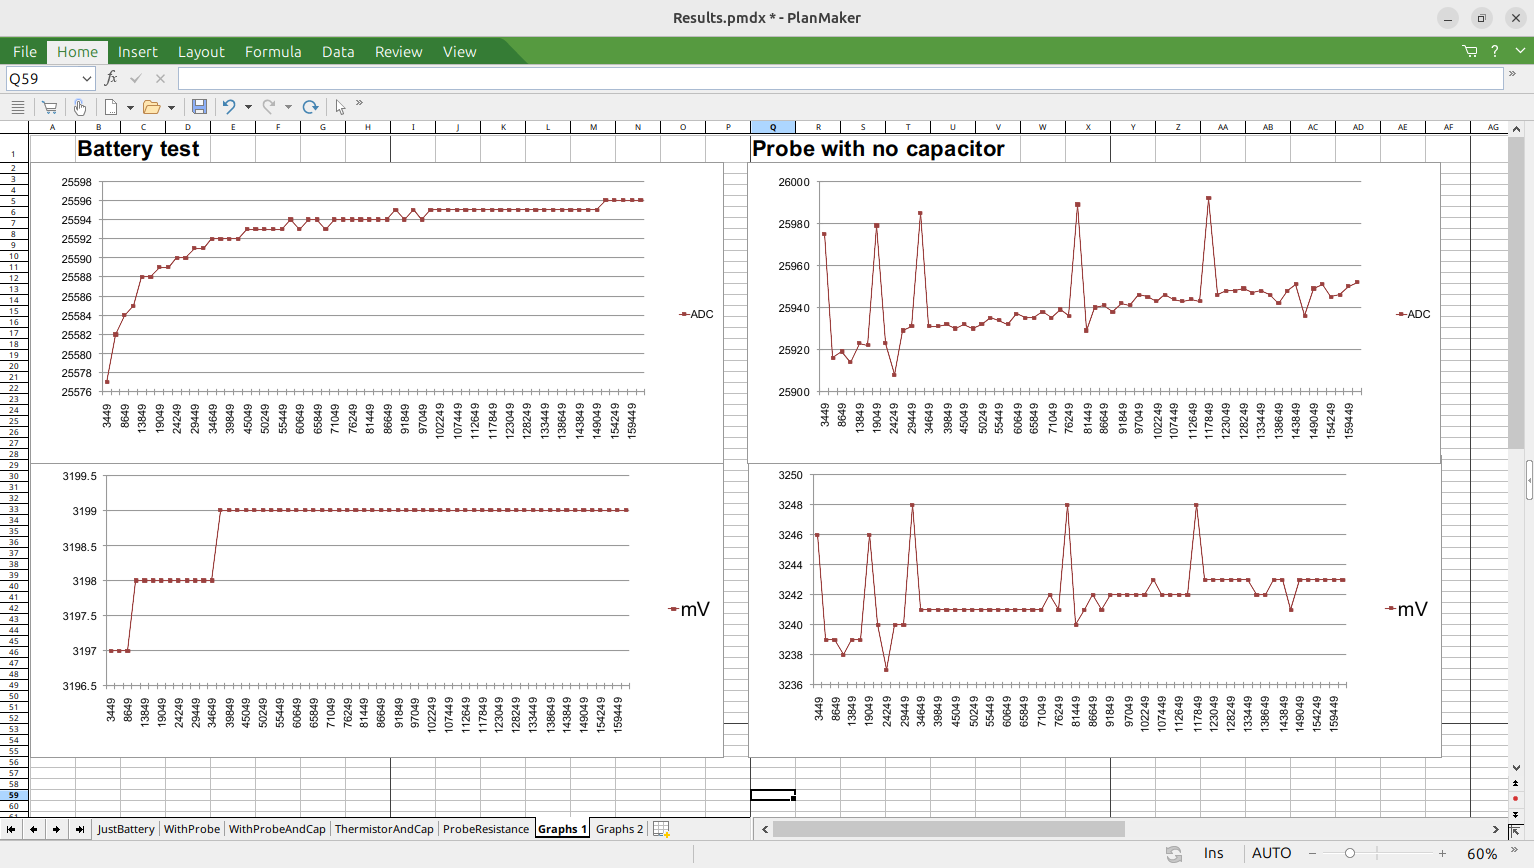Click the Battery test title cell
This screenshot has width=1534, height=868.
(138, 148)
